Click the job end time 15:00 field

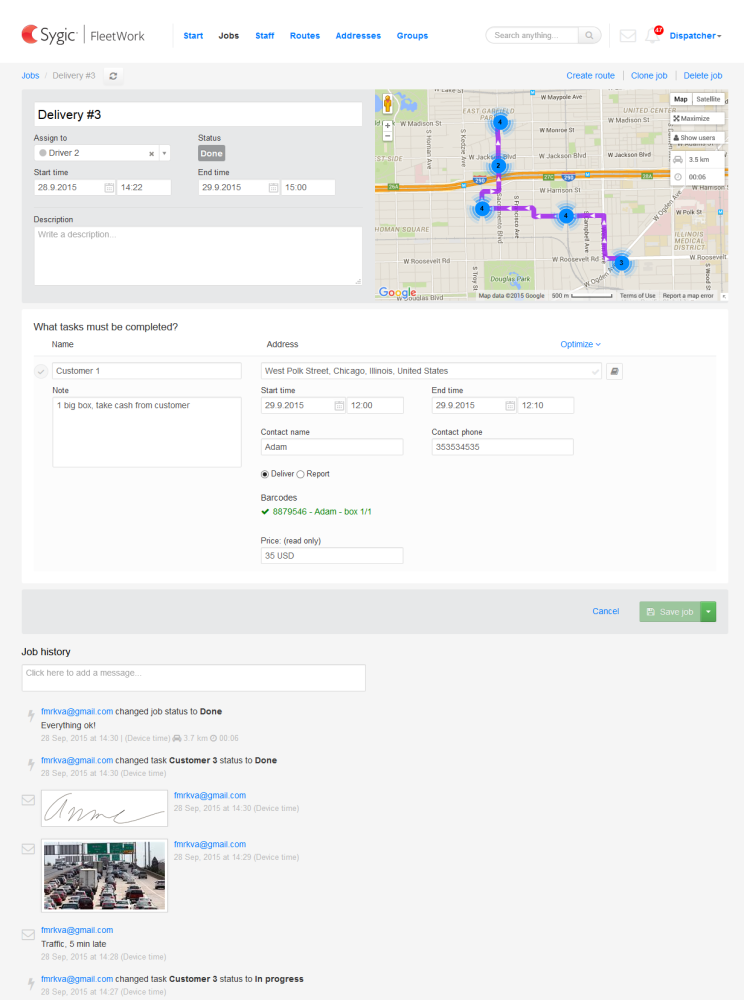click(x=309, y=188)
